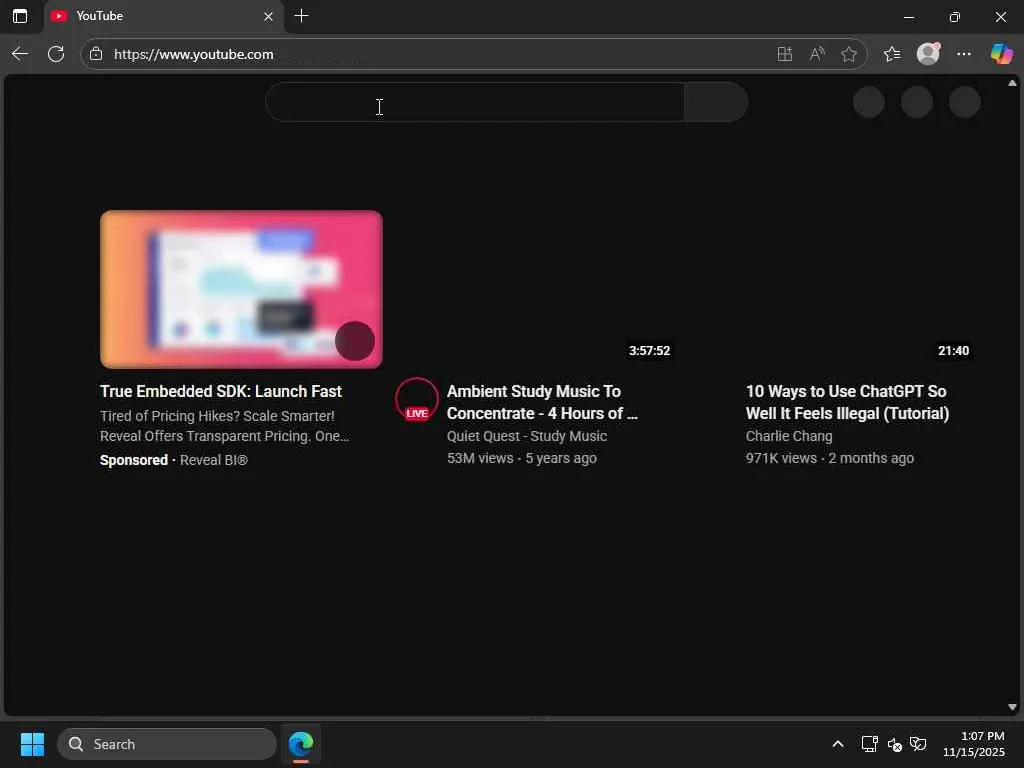Open a new browser tab

click(301, 16)
